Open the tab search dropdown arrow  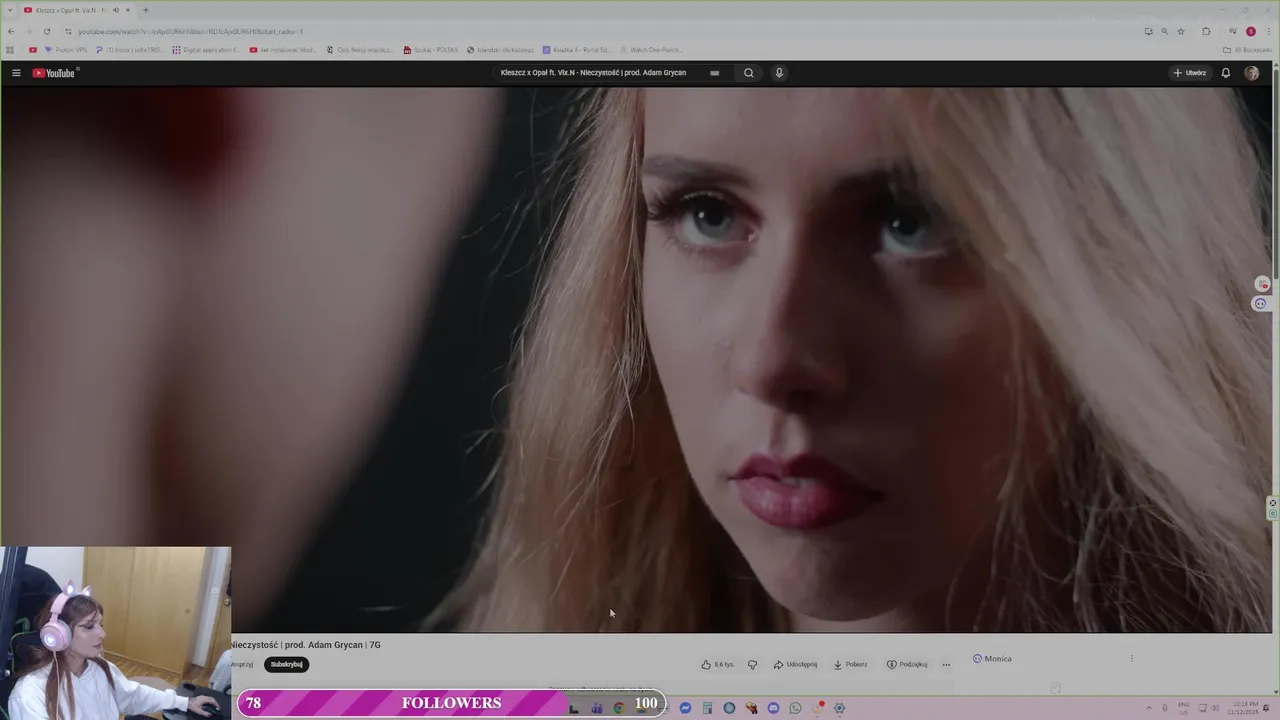coord(11,10)
